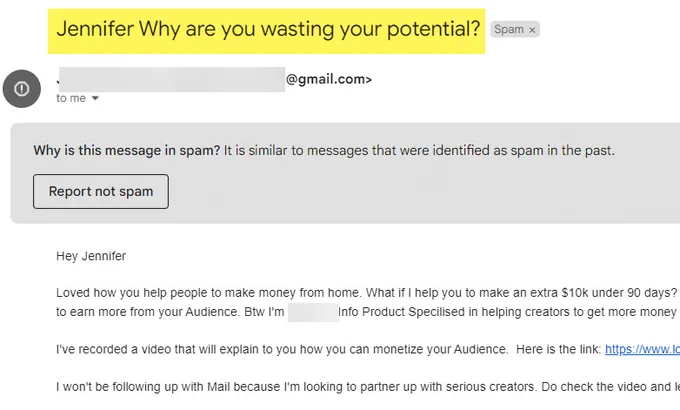This screenshot has height=410, width=680.
Task: Click the blurred name after "Btw I'm"
Action: pos(313,312)
